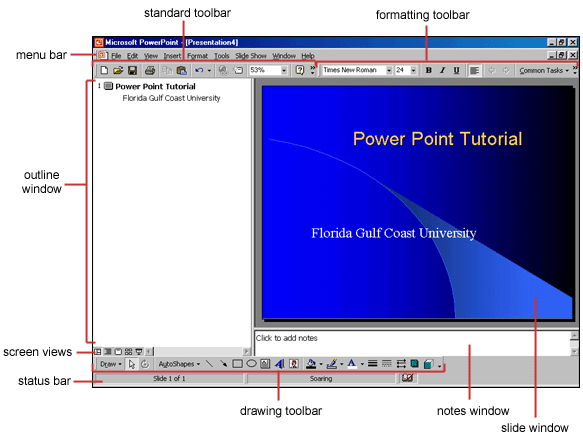
Task: Open the Slide Show menu
Action: click(x=251, y=56)
